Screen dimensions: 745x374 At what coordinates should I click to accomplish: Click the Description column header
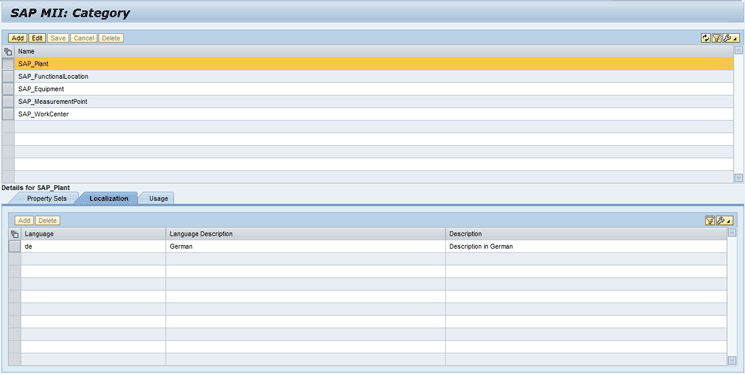point(586,234)
